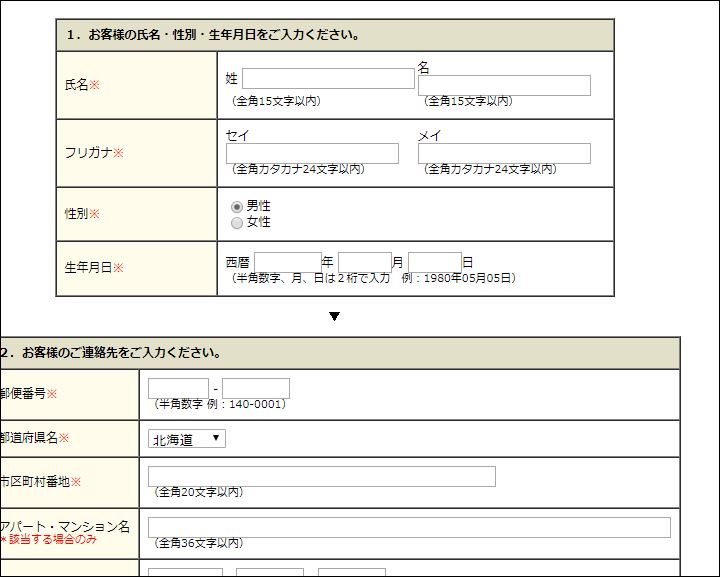Click the birth month (月) input field
Screen dimensions: 720x577
pyautogui.click(x=365, y=263)
